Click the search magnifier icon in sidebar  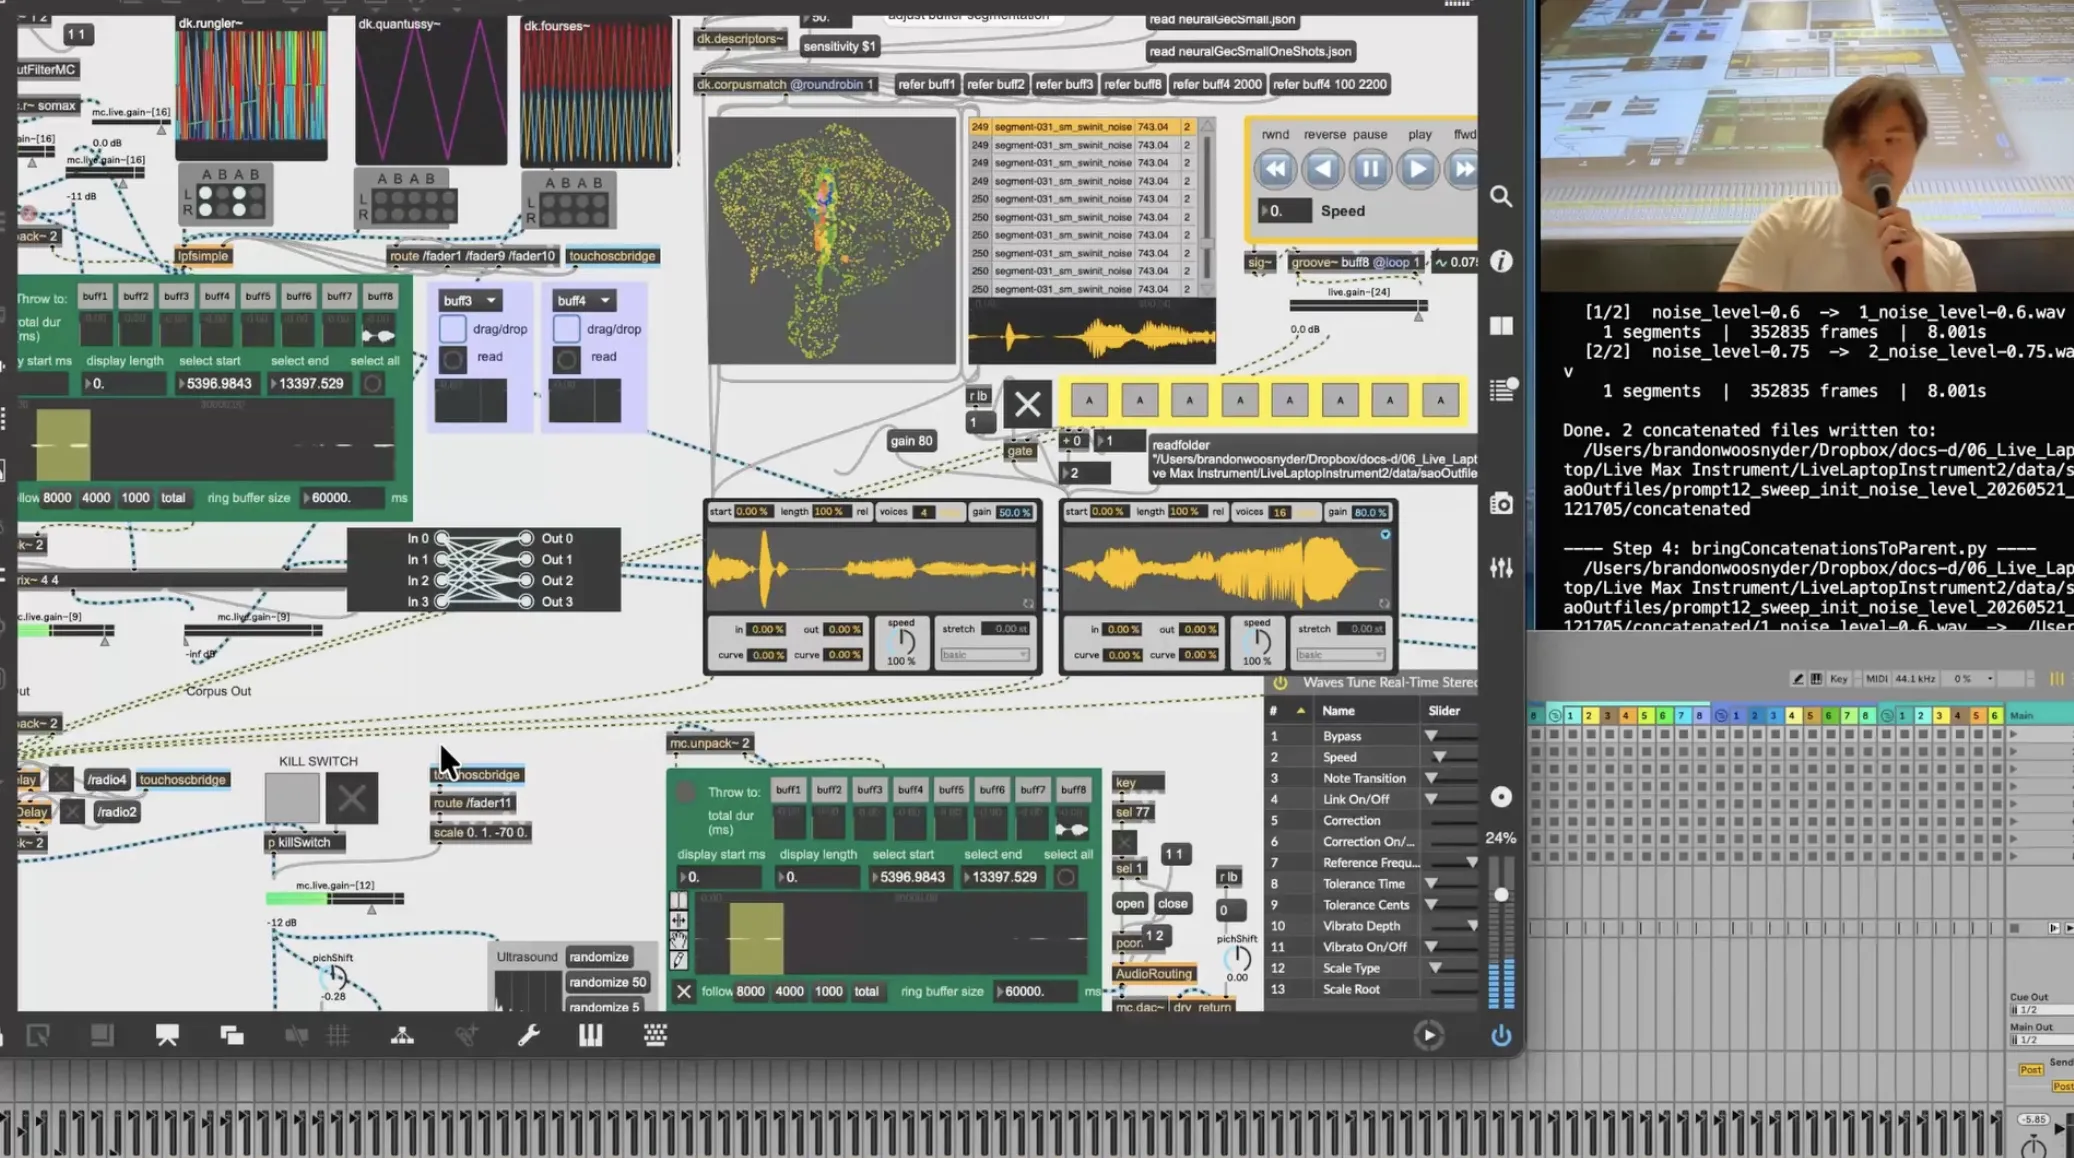click(1501, 197)
